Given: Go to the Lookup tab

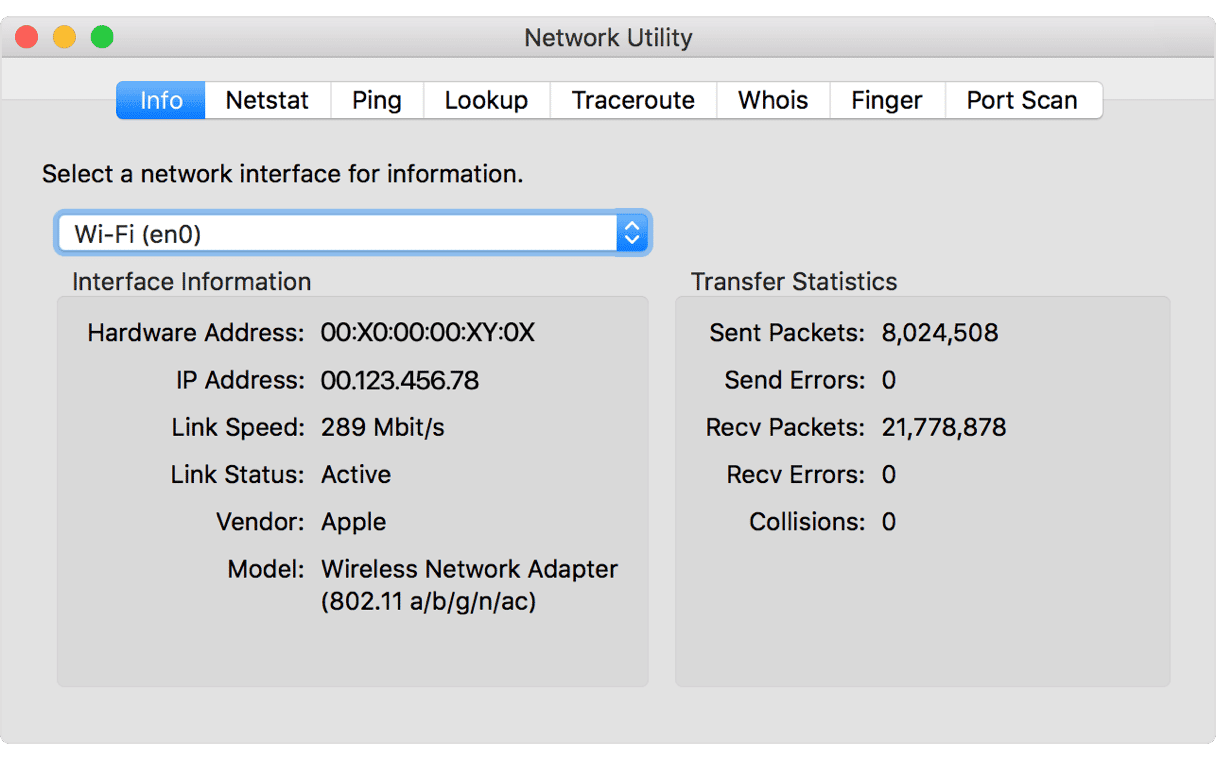Looking at the screenshot, I should point(486,101).
